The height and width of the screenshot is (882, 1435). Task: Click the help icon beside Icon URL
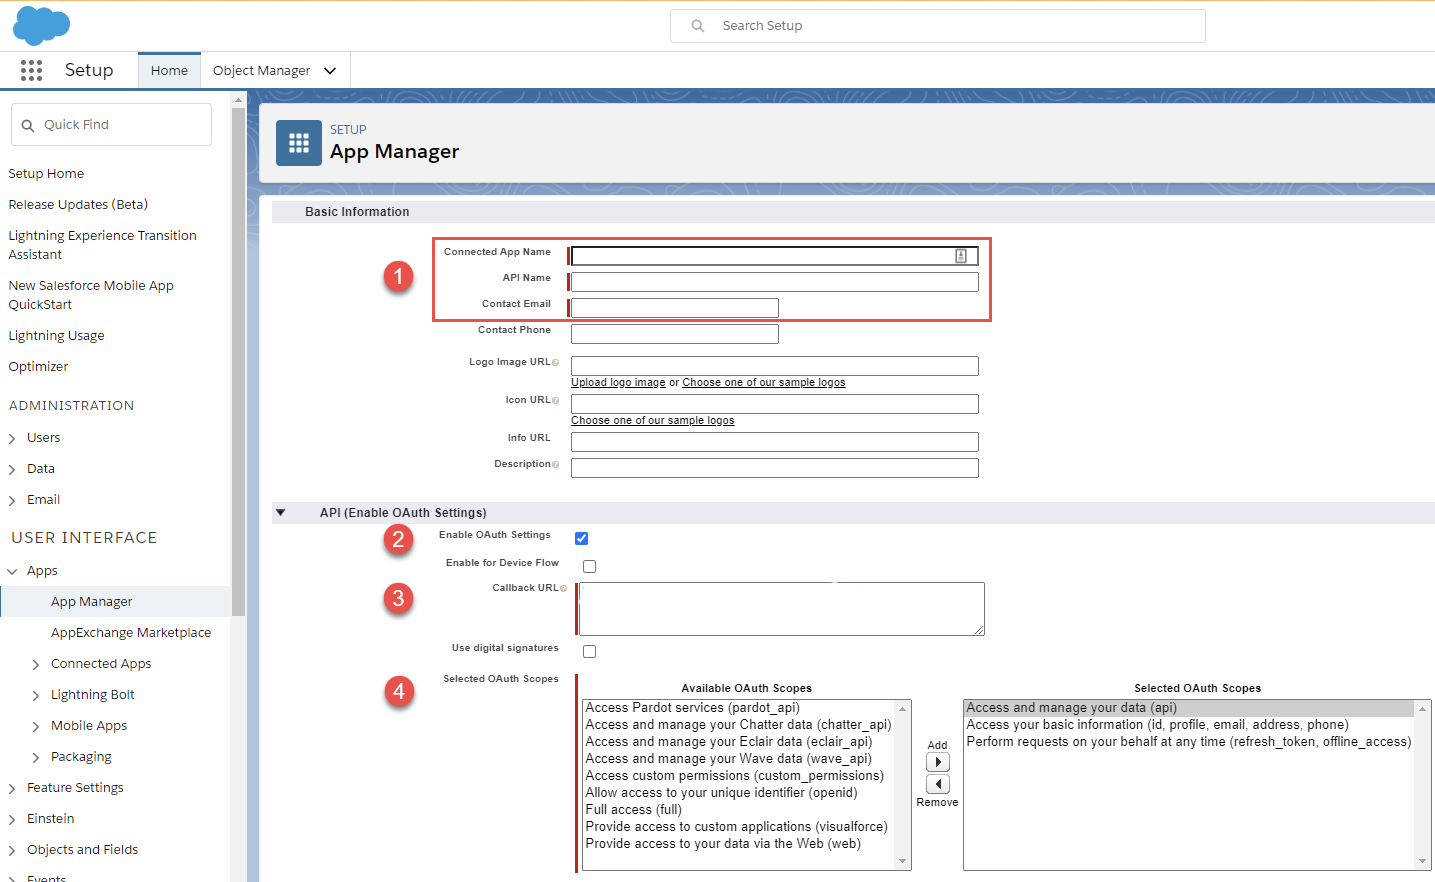coord(556,401)
